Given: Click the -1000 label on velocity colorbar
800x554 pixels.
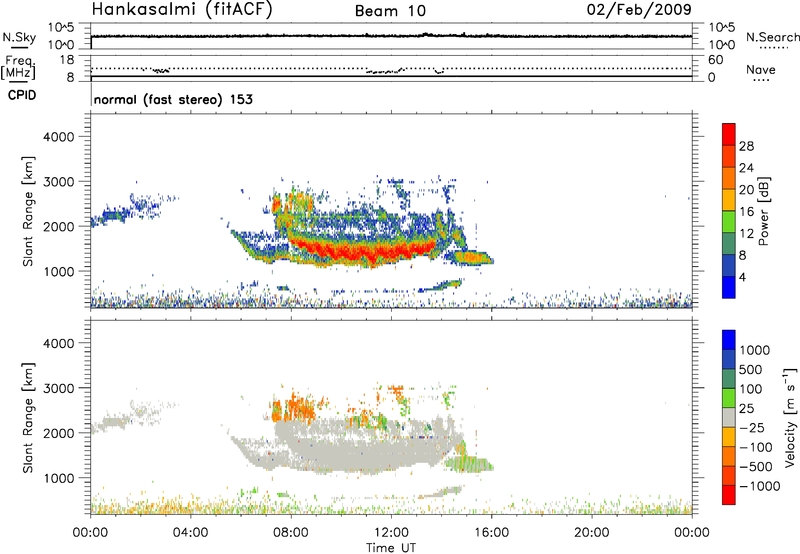Looking at the screenshot, I should point(760,486).
